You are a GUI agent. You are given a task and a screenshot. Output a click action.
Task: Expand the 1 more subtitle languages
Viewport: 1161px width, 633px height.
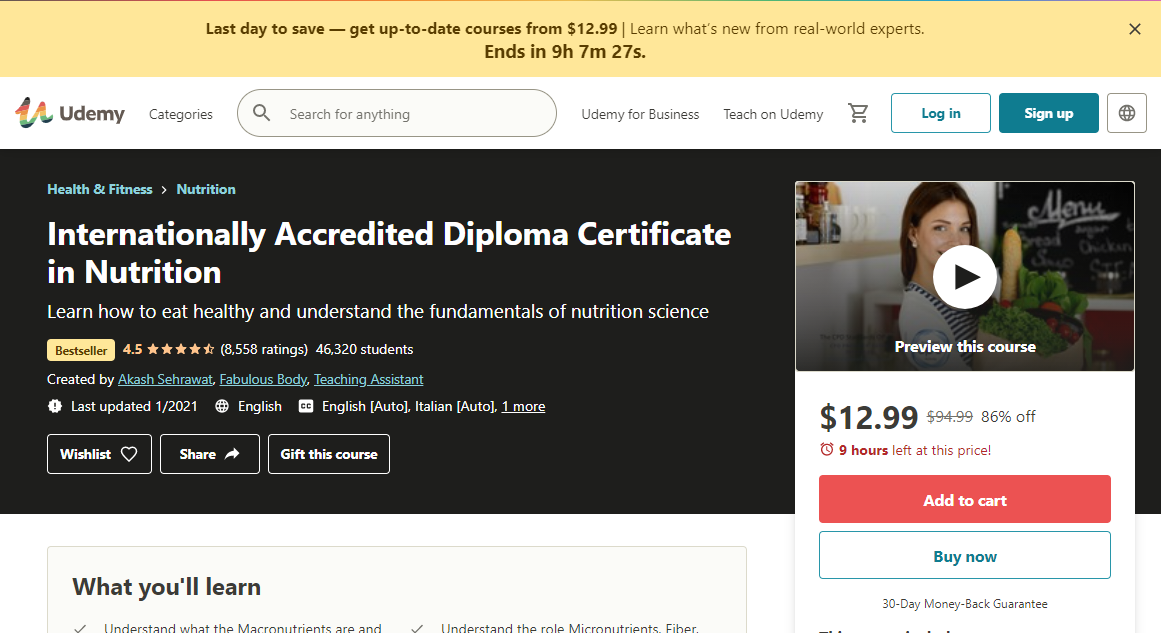(x=523, y=406)
